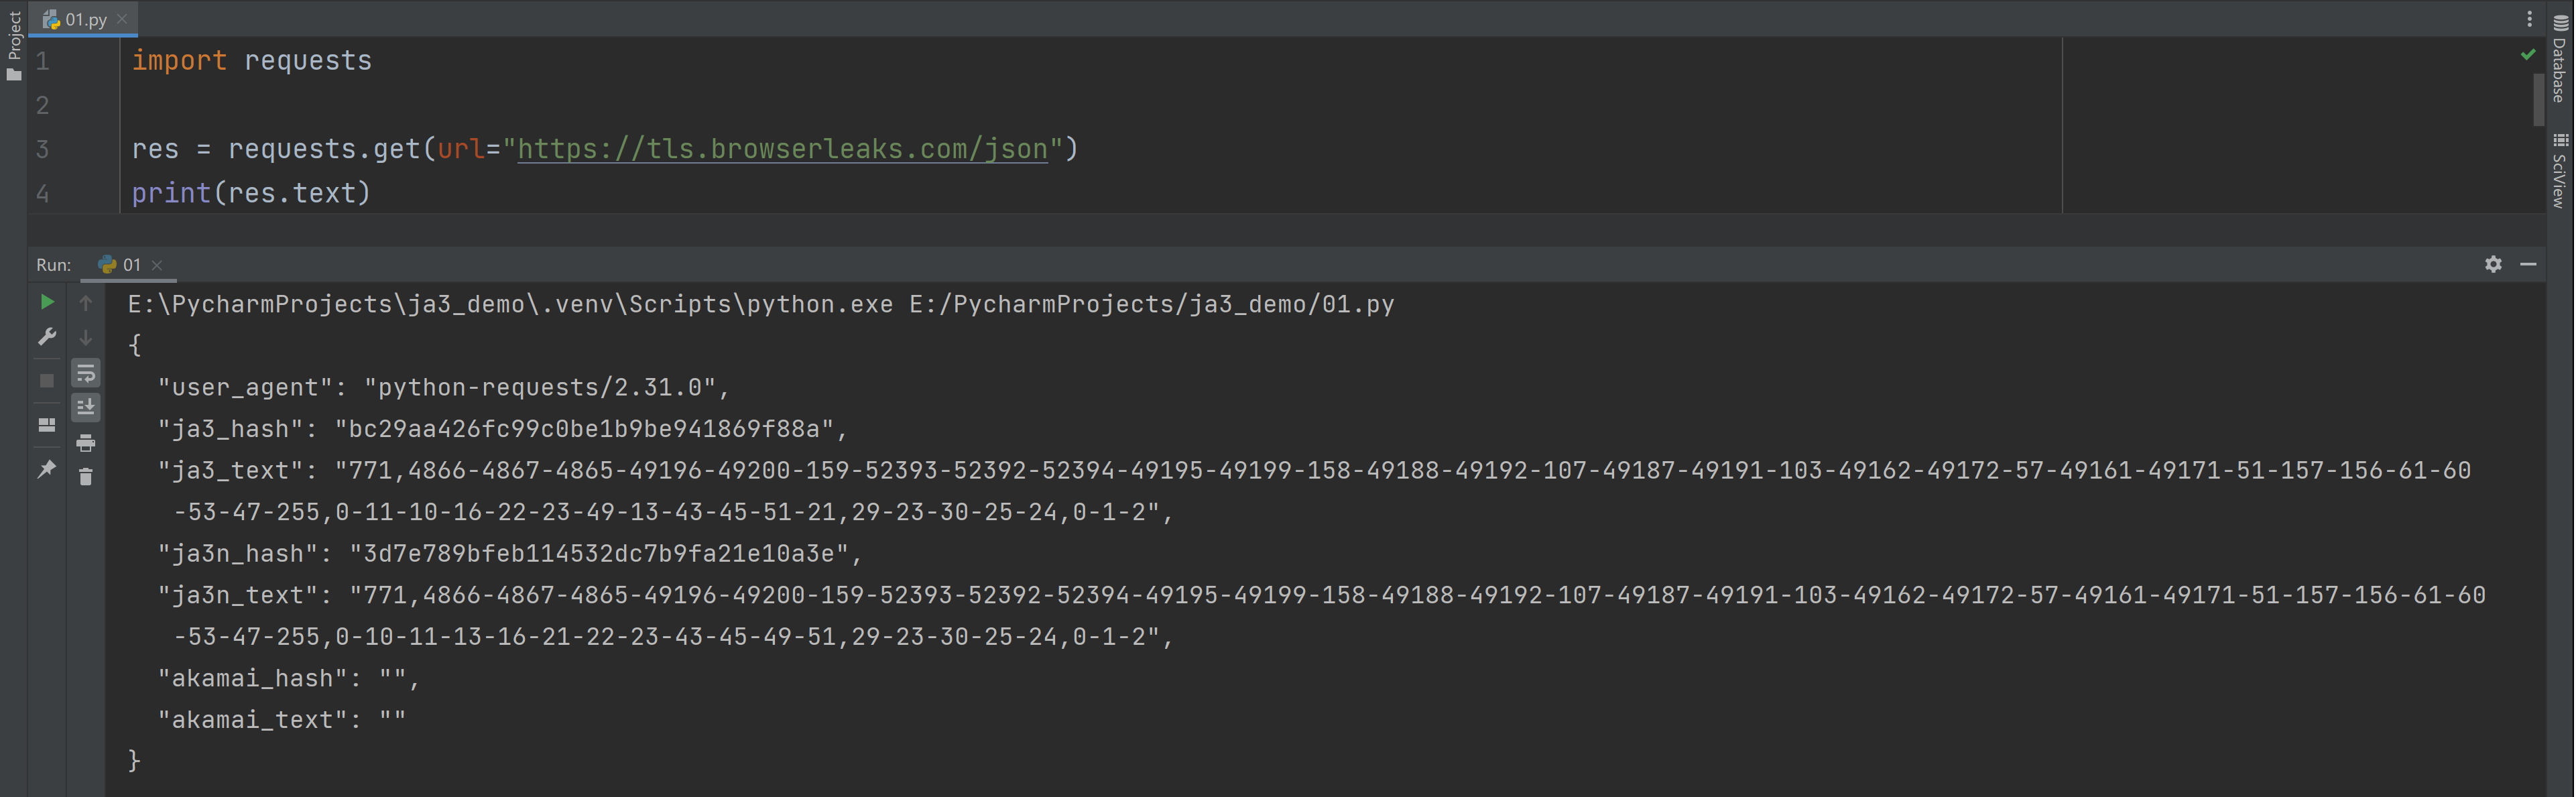Clear console output with trash icon
The height and width of the screenshot is (797, 2576).
click(86, 477)
